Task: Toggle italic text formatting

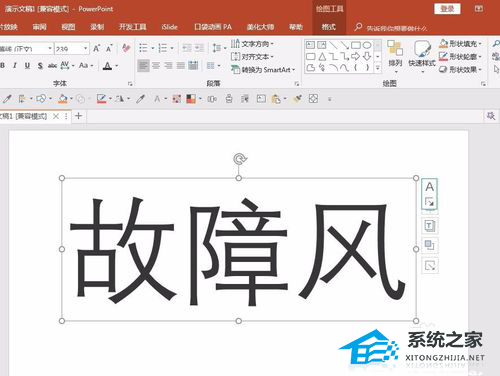Action: coord(15,65)
